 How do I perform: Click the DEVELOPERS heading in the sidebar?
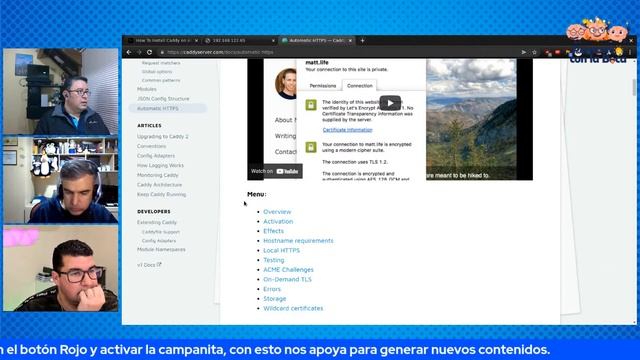pos(154,211)
